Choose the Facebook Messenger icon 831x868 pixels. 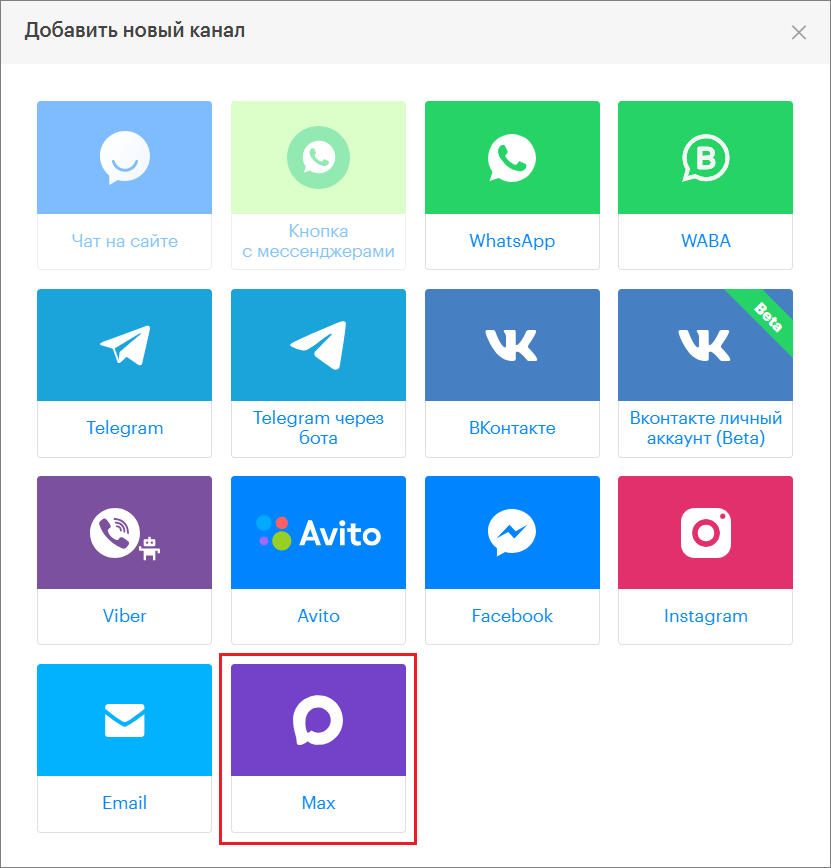[512, 533]
